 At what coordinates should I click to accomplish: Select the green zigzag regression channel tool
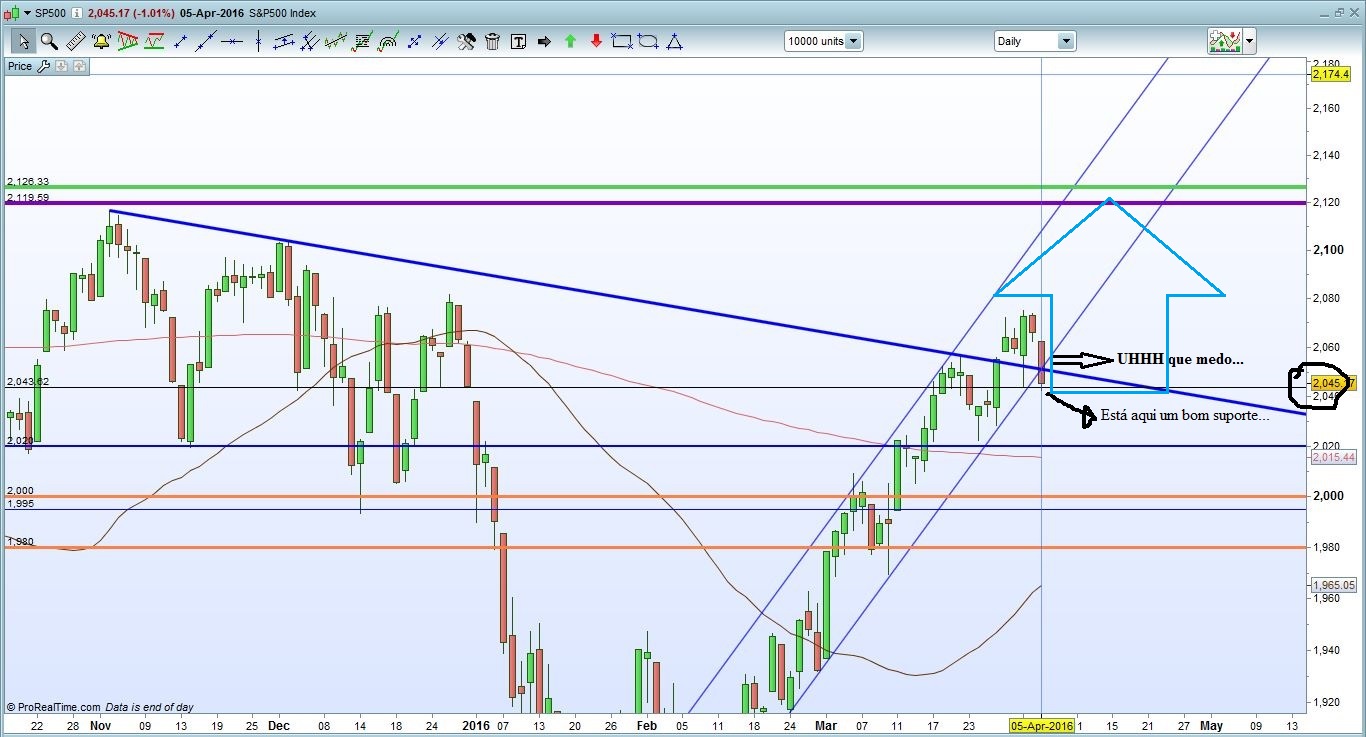(336, 41)
